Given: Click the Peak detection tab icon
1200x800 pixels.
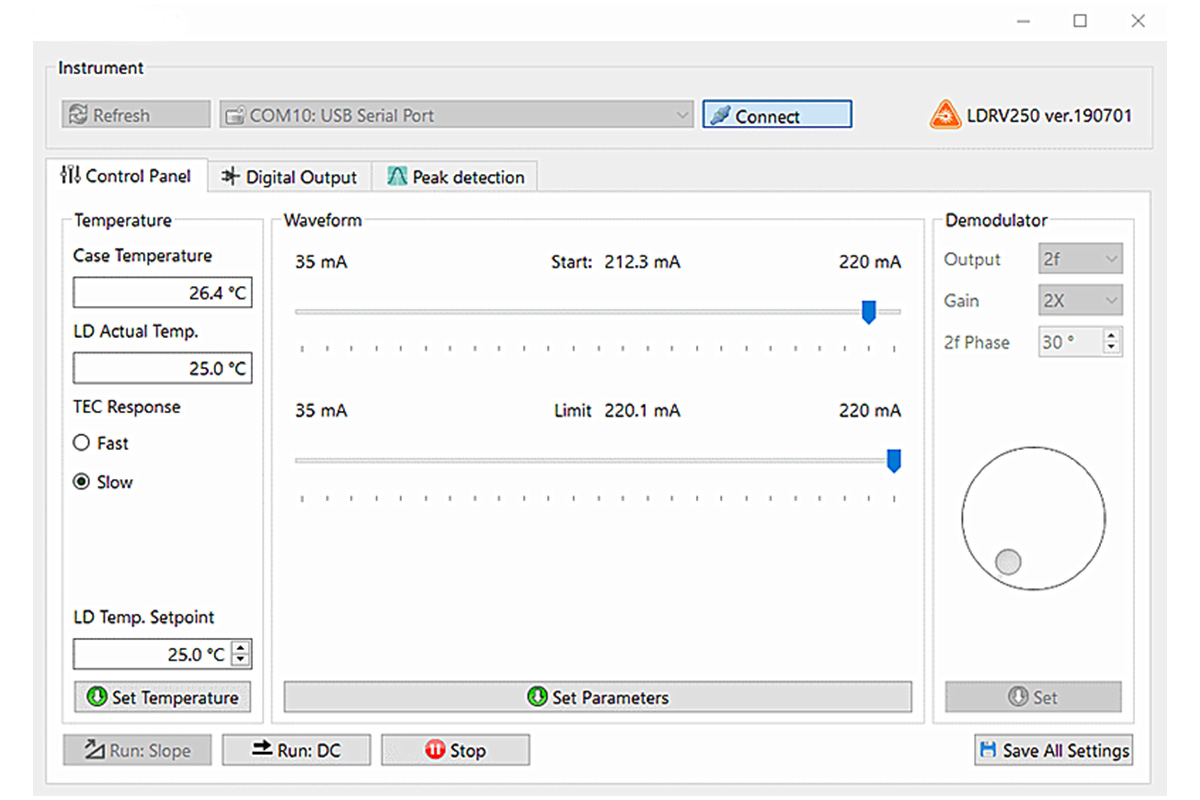Looking at the screenshot, I should pos(397,177).
